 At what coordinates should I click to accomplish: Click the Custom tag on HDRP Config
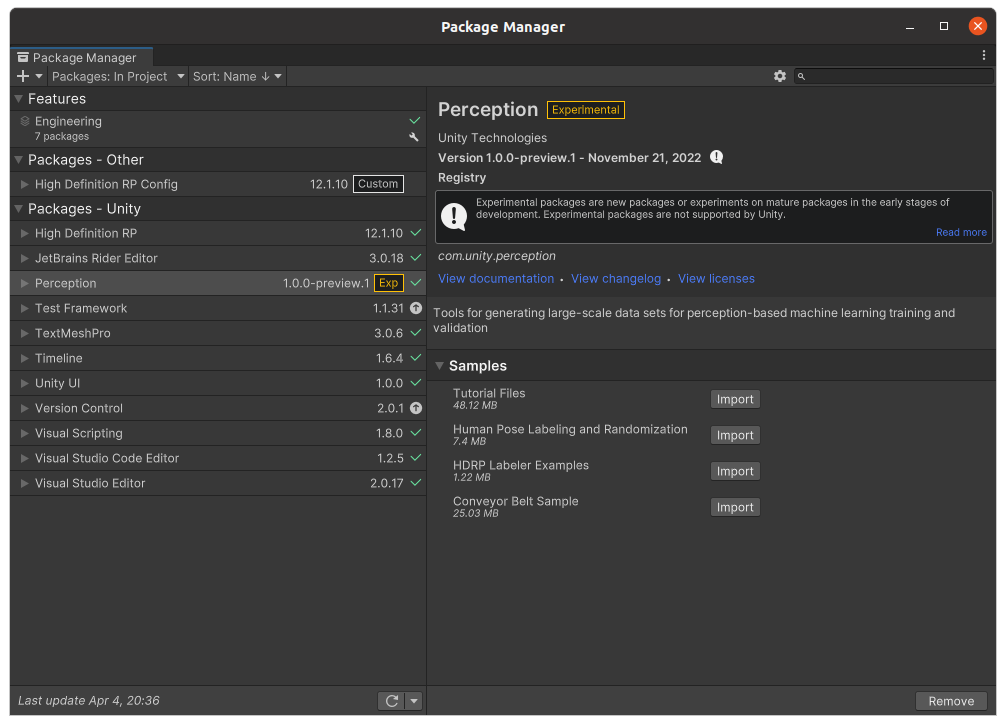[379, 184]
